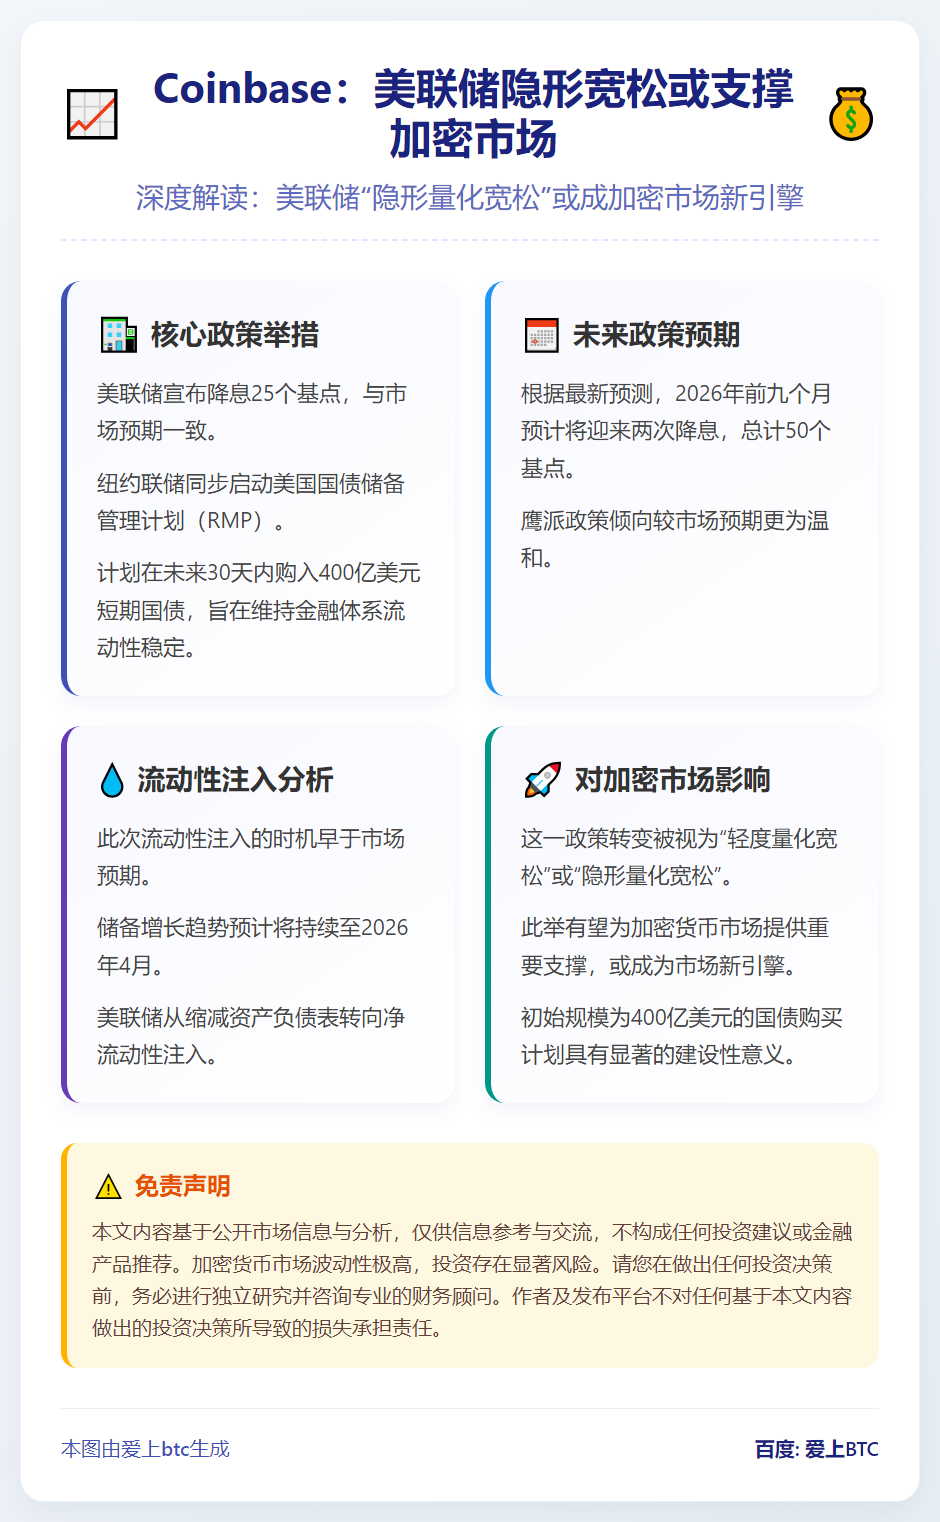Click the rising chart icon in header
The width and height of the screenshot is (940, 1522).
pos(92,114)
